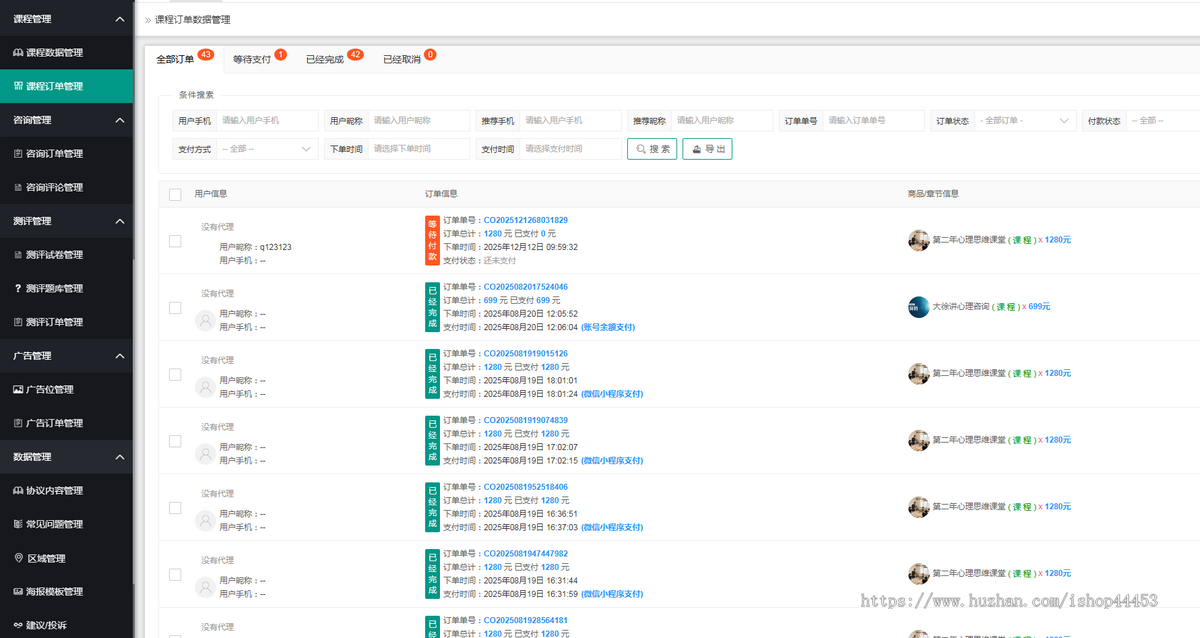Check the box for order CO2025082017524046
The image size is (1200, 638).
(175, 307)
